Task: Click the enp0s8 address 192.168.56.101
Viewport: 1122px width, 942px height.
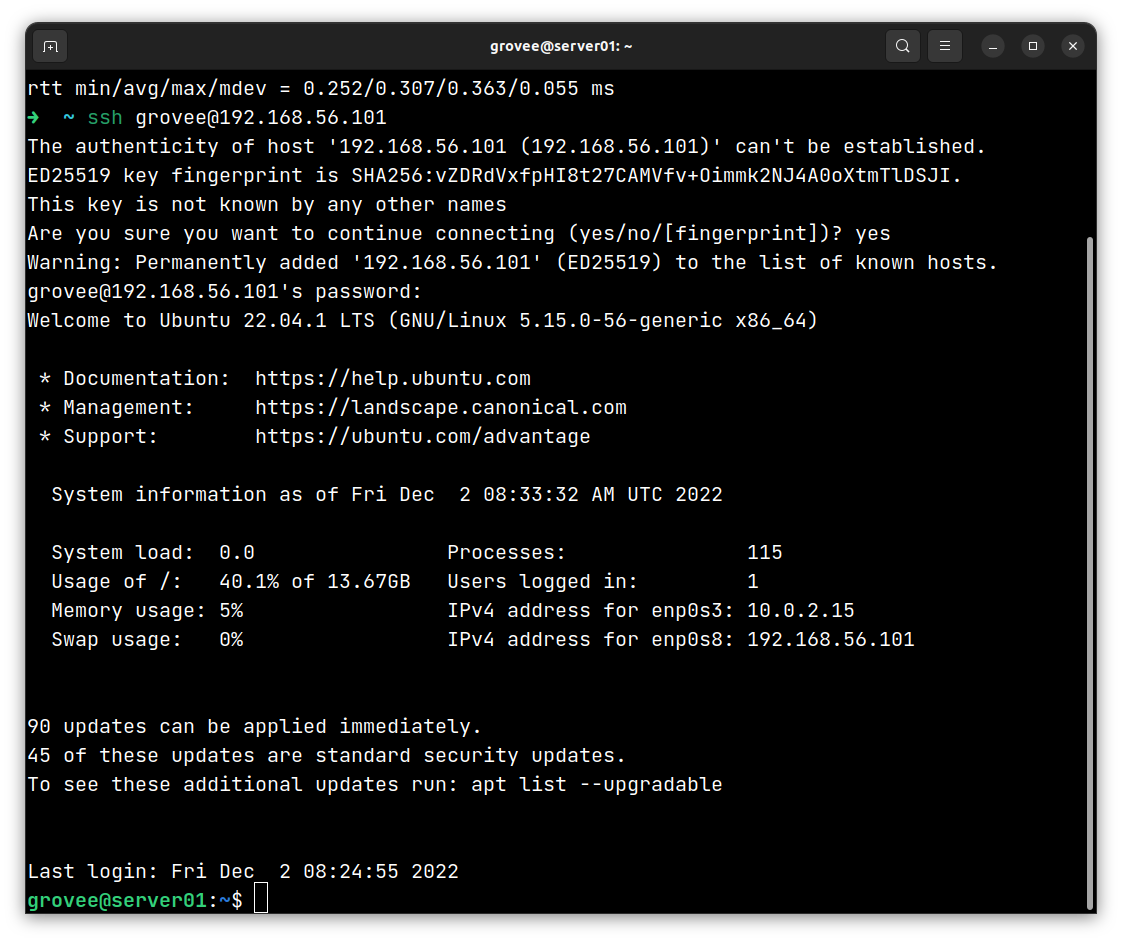Action: pyautogui.click(x=831, y=640)
